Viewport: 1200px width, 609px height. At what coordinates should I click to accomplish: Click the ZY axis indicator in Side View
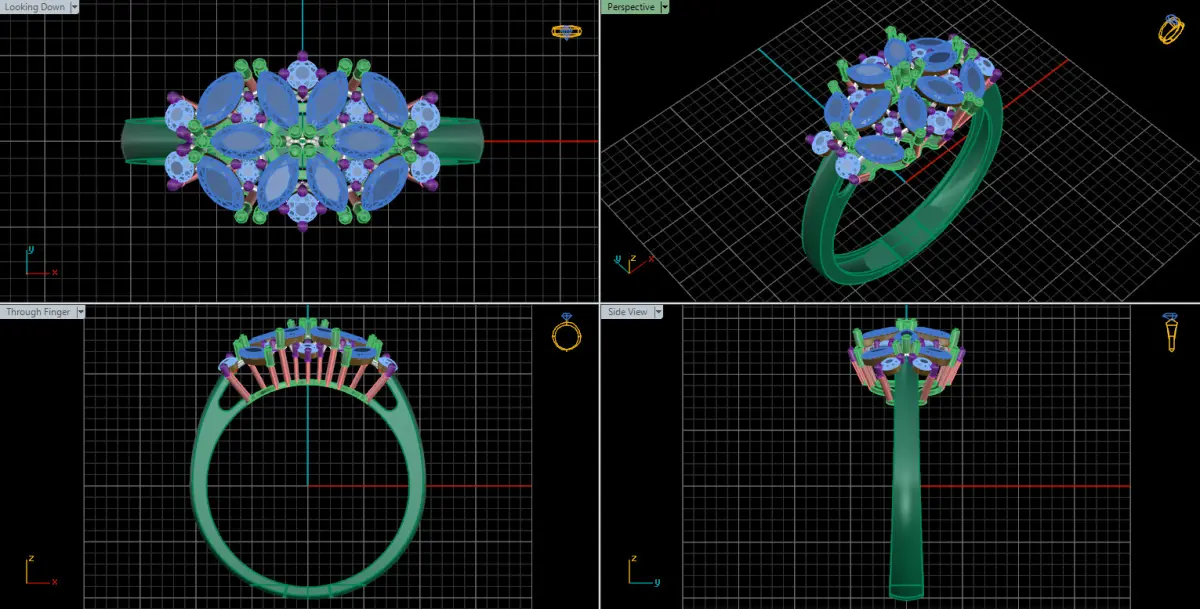(x=645, y=571)
